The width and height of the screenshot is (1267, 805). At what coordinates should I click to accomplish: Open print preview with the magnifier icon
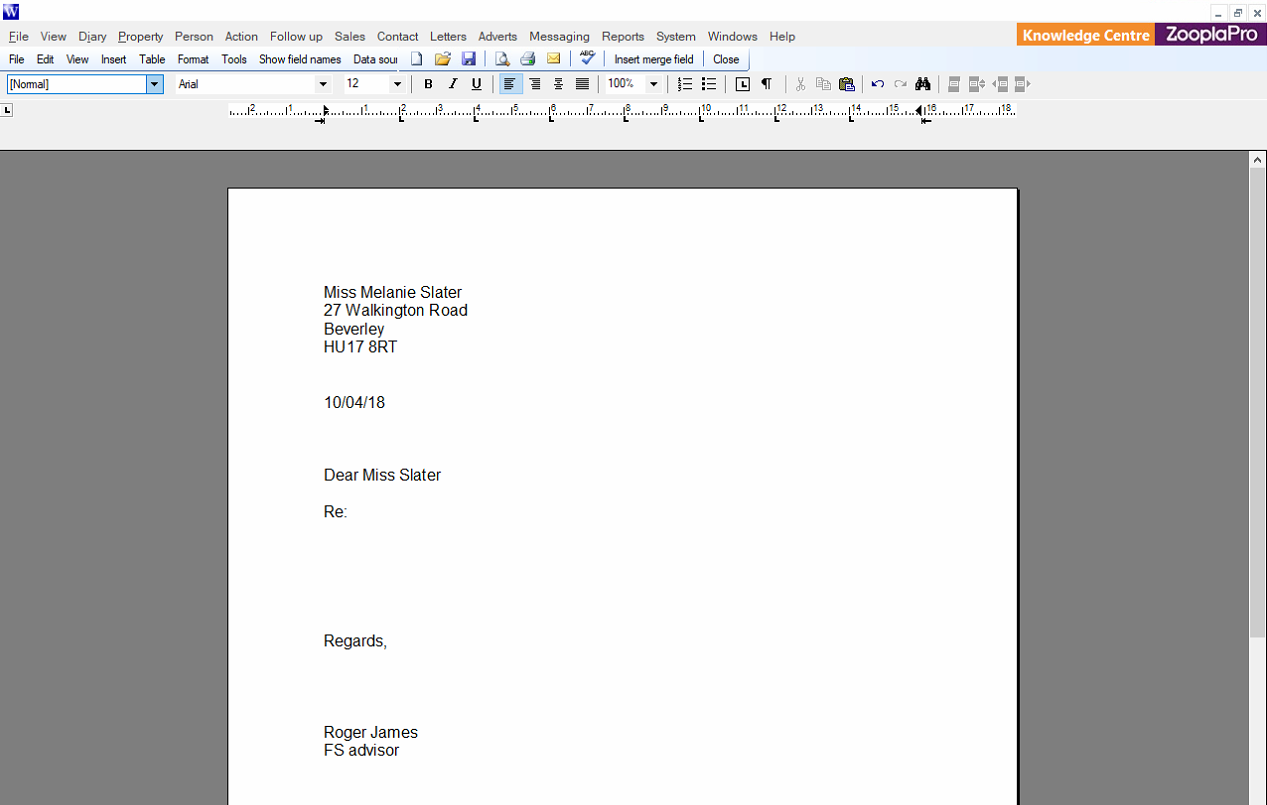click(503, 59)
